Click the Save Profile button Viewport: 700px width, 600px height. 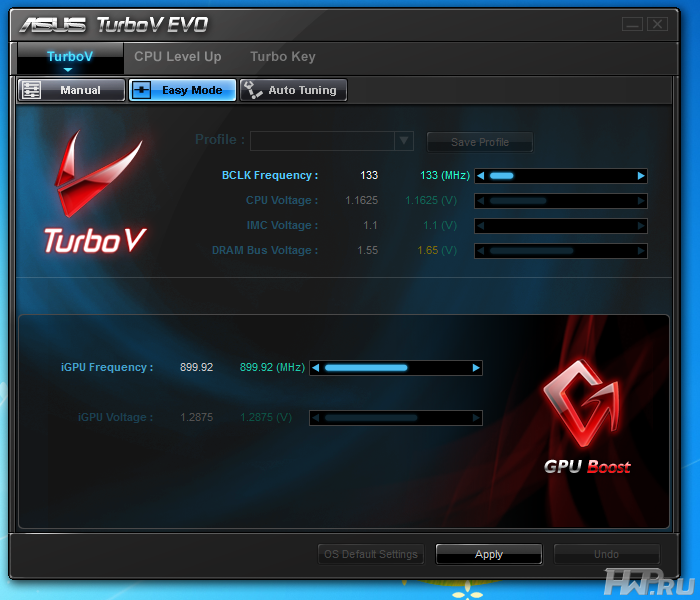coord(479,142)
